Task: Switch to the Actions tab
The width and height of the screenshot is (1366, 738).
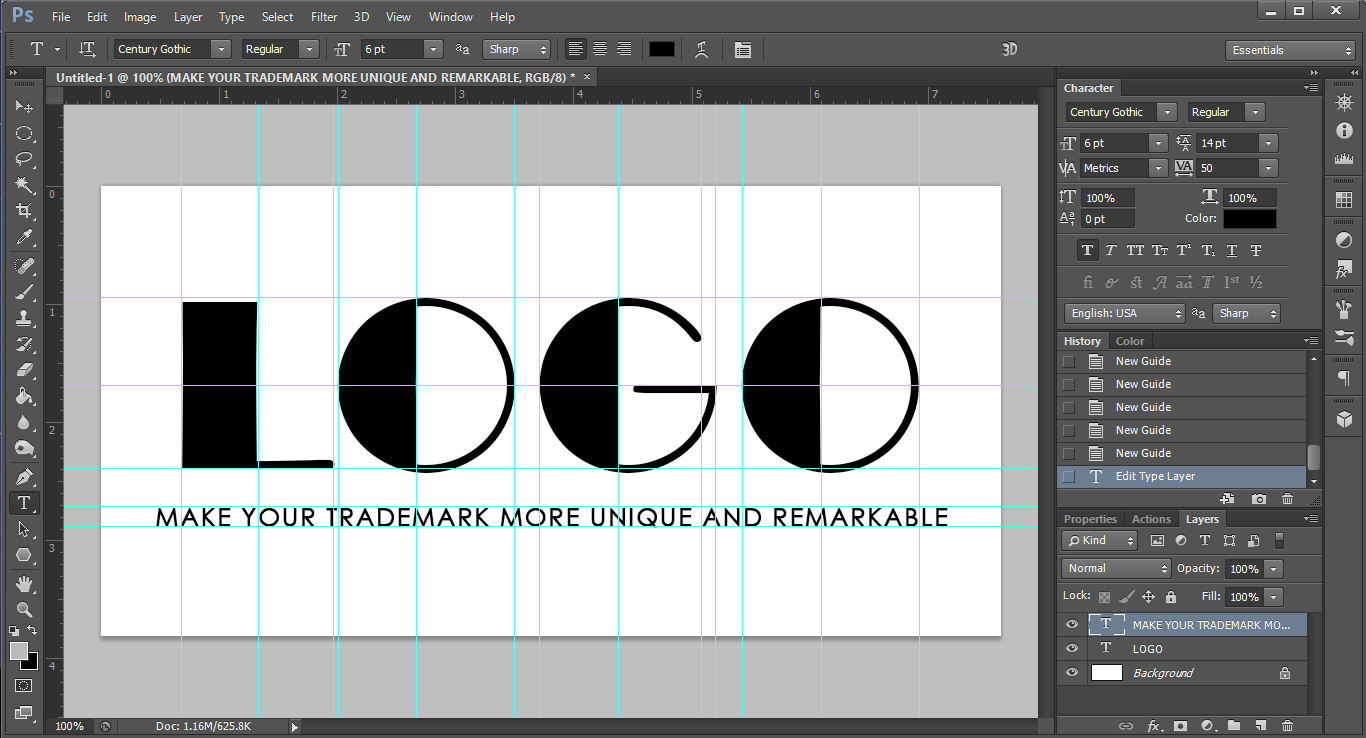Action: [1151, 519]
